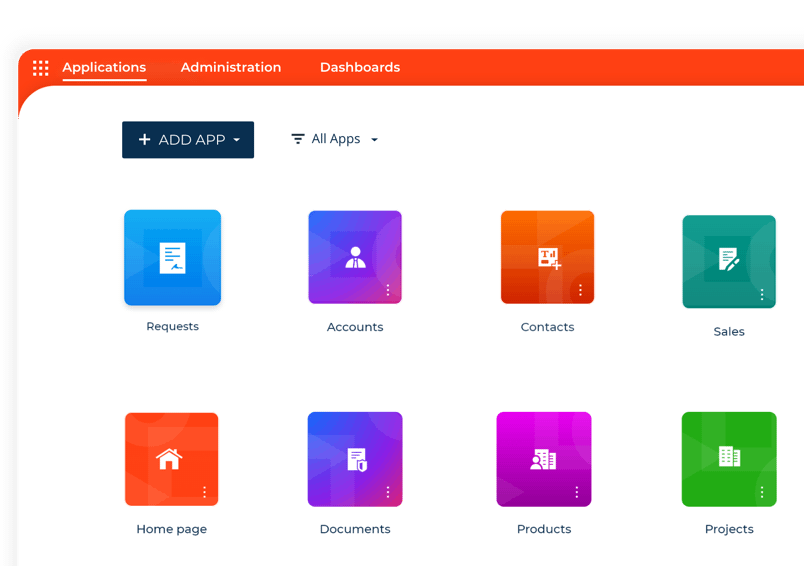Open the Documents app tile
The height and width of the screenshot is (566, 804).
(x=355, y=459)
